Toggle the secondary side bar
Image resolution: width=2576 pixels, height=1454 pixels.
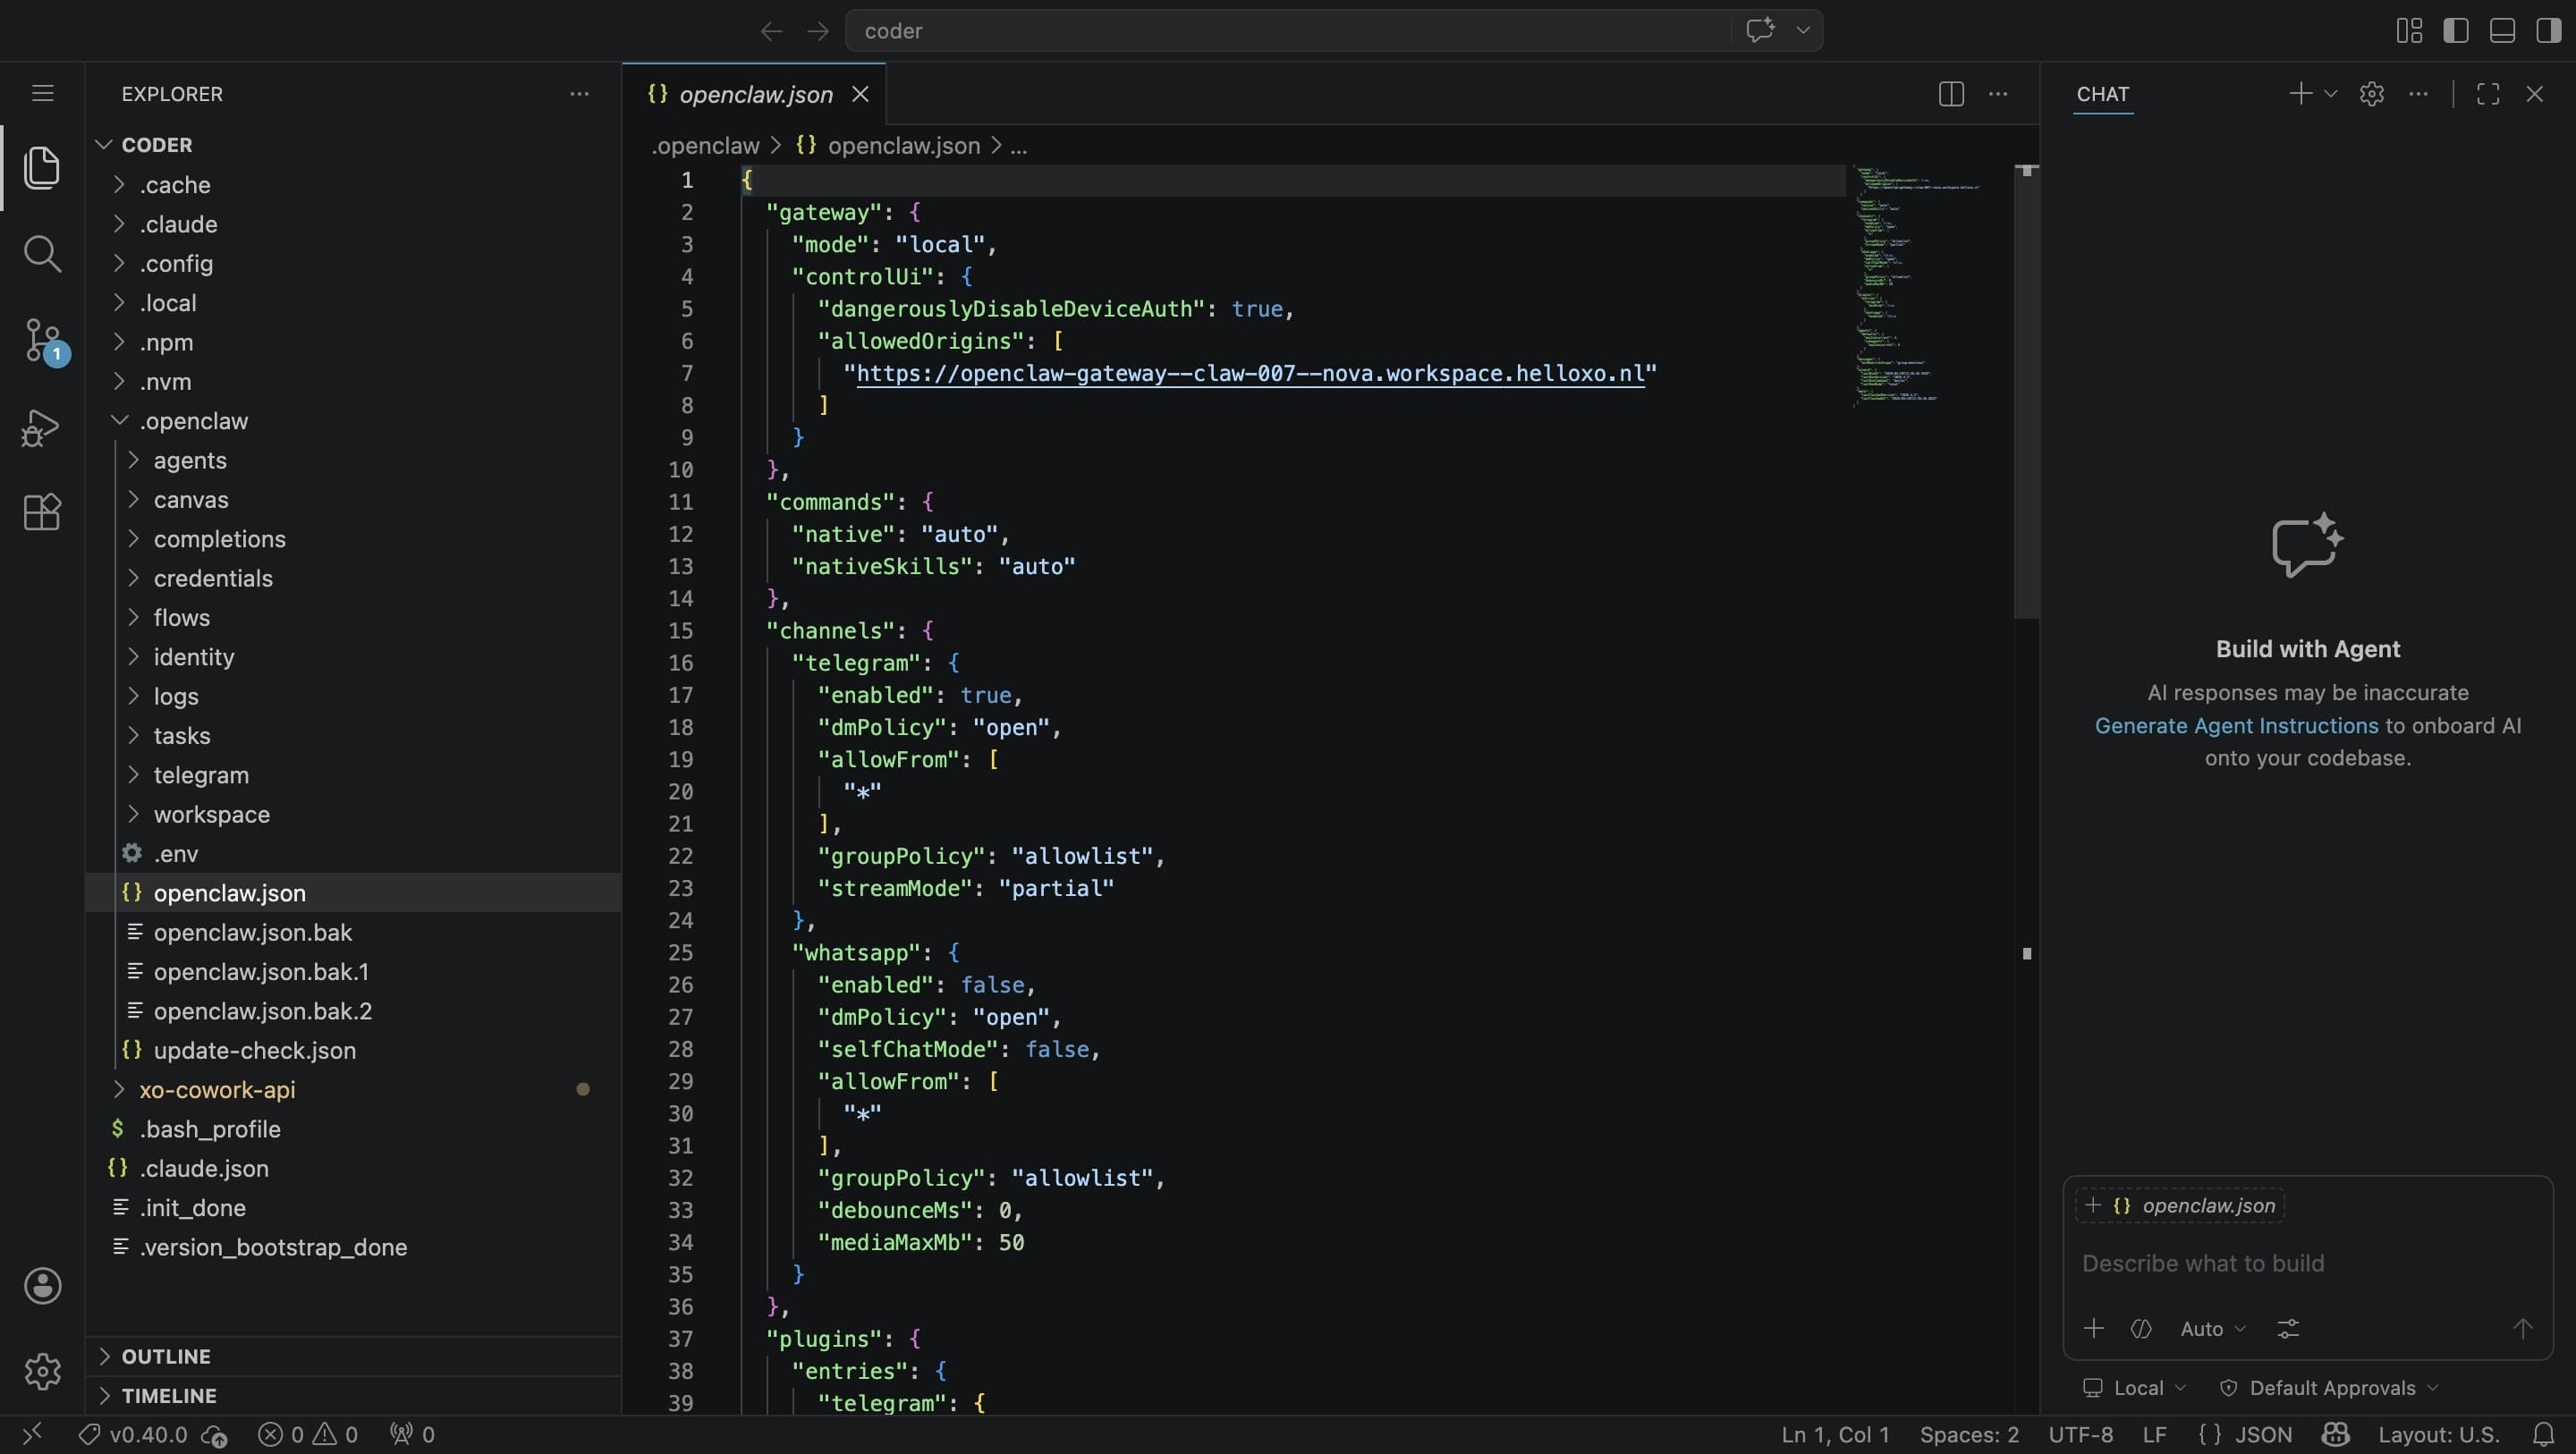(x=2549, y=31)
